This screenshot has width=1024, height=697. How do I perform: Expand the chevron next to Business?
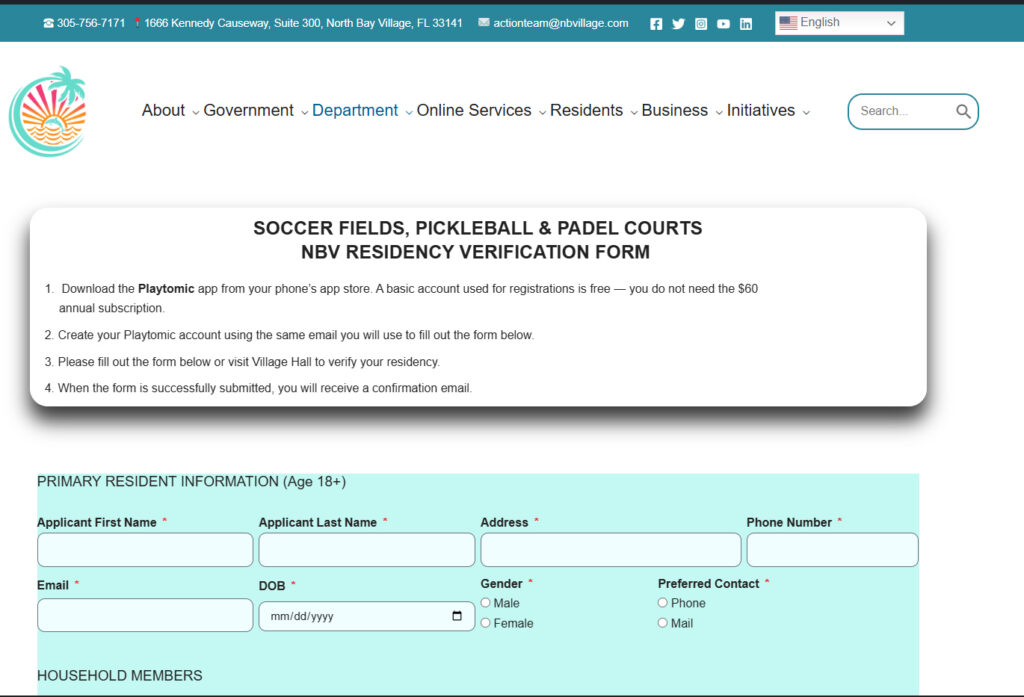click(x=718, y=112)
